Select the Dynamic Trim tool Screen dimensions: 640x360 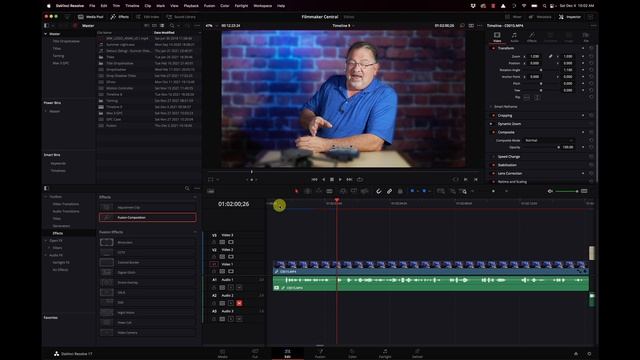click(318, 191)
